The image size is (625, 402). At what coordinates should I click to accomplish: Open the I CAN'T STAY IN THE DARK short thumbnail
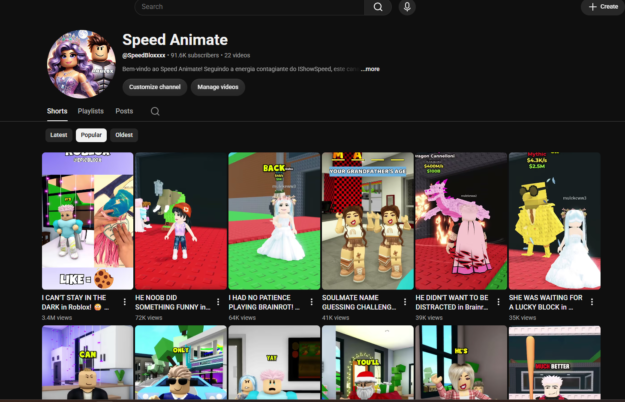pyautogui.click(x=87, y=221)
